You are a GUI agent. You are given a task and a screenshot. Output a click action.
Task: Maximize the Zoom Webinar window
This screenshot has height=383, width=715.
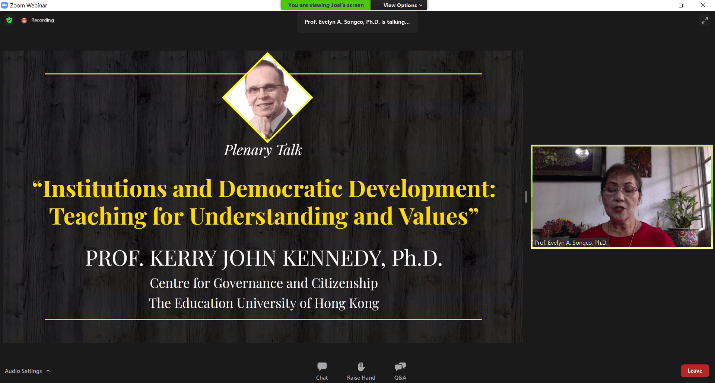pyautogui.click(x=681, y=5)
